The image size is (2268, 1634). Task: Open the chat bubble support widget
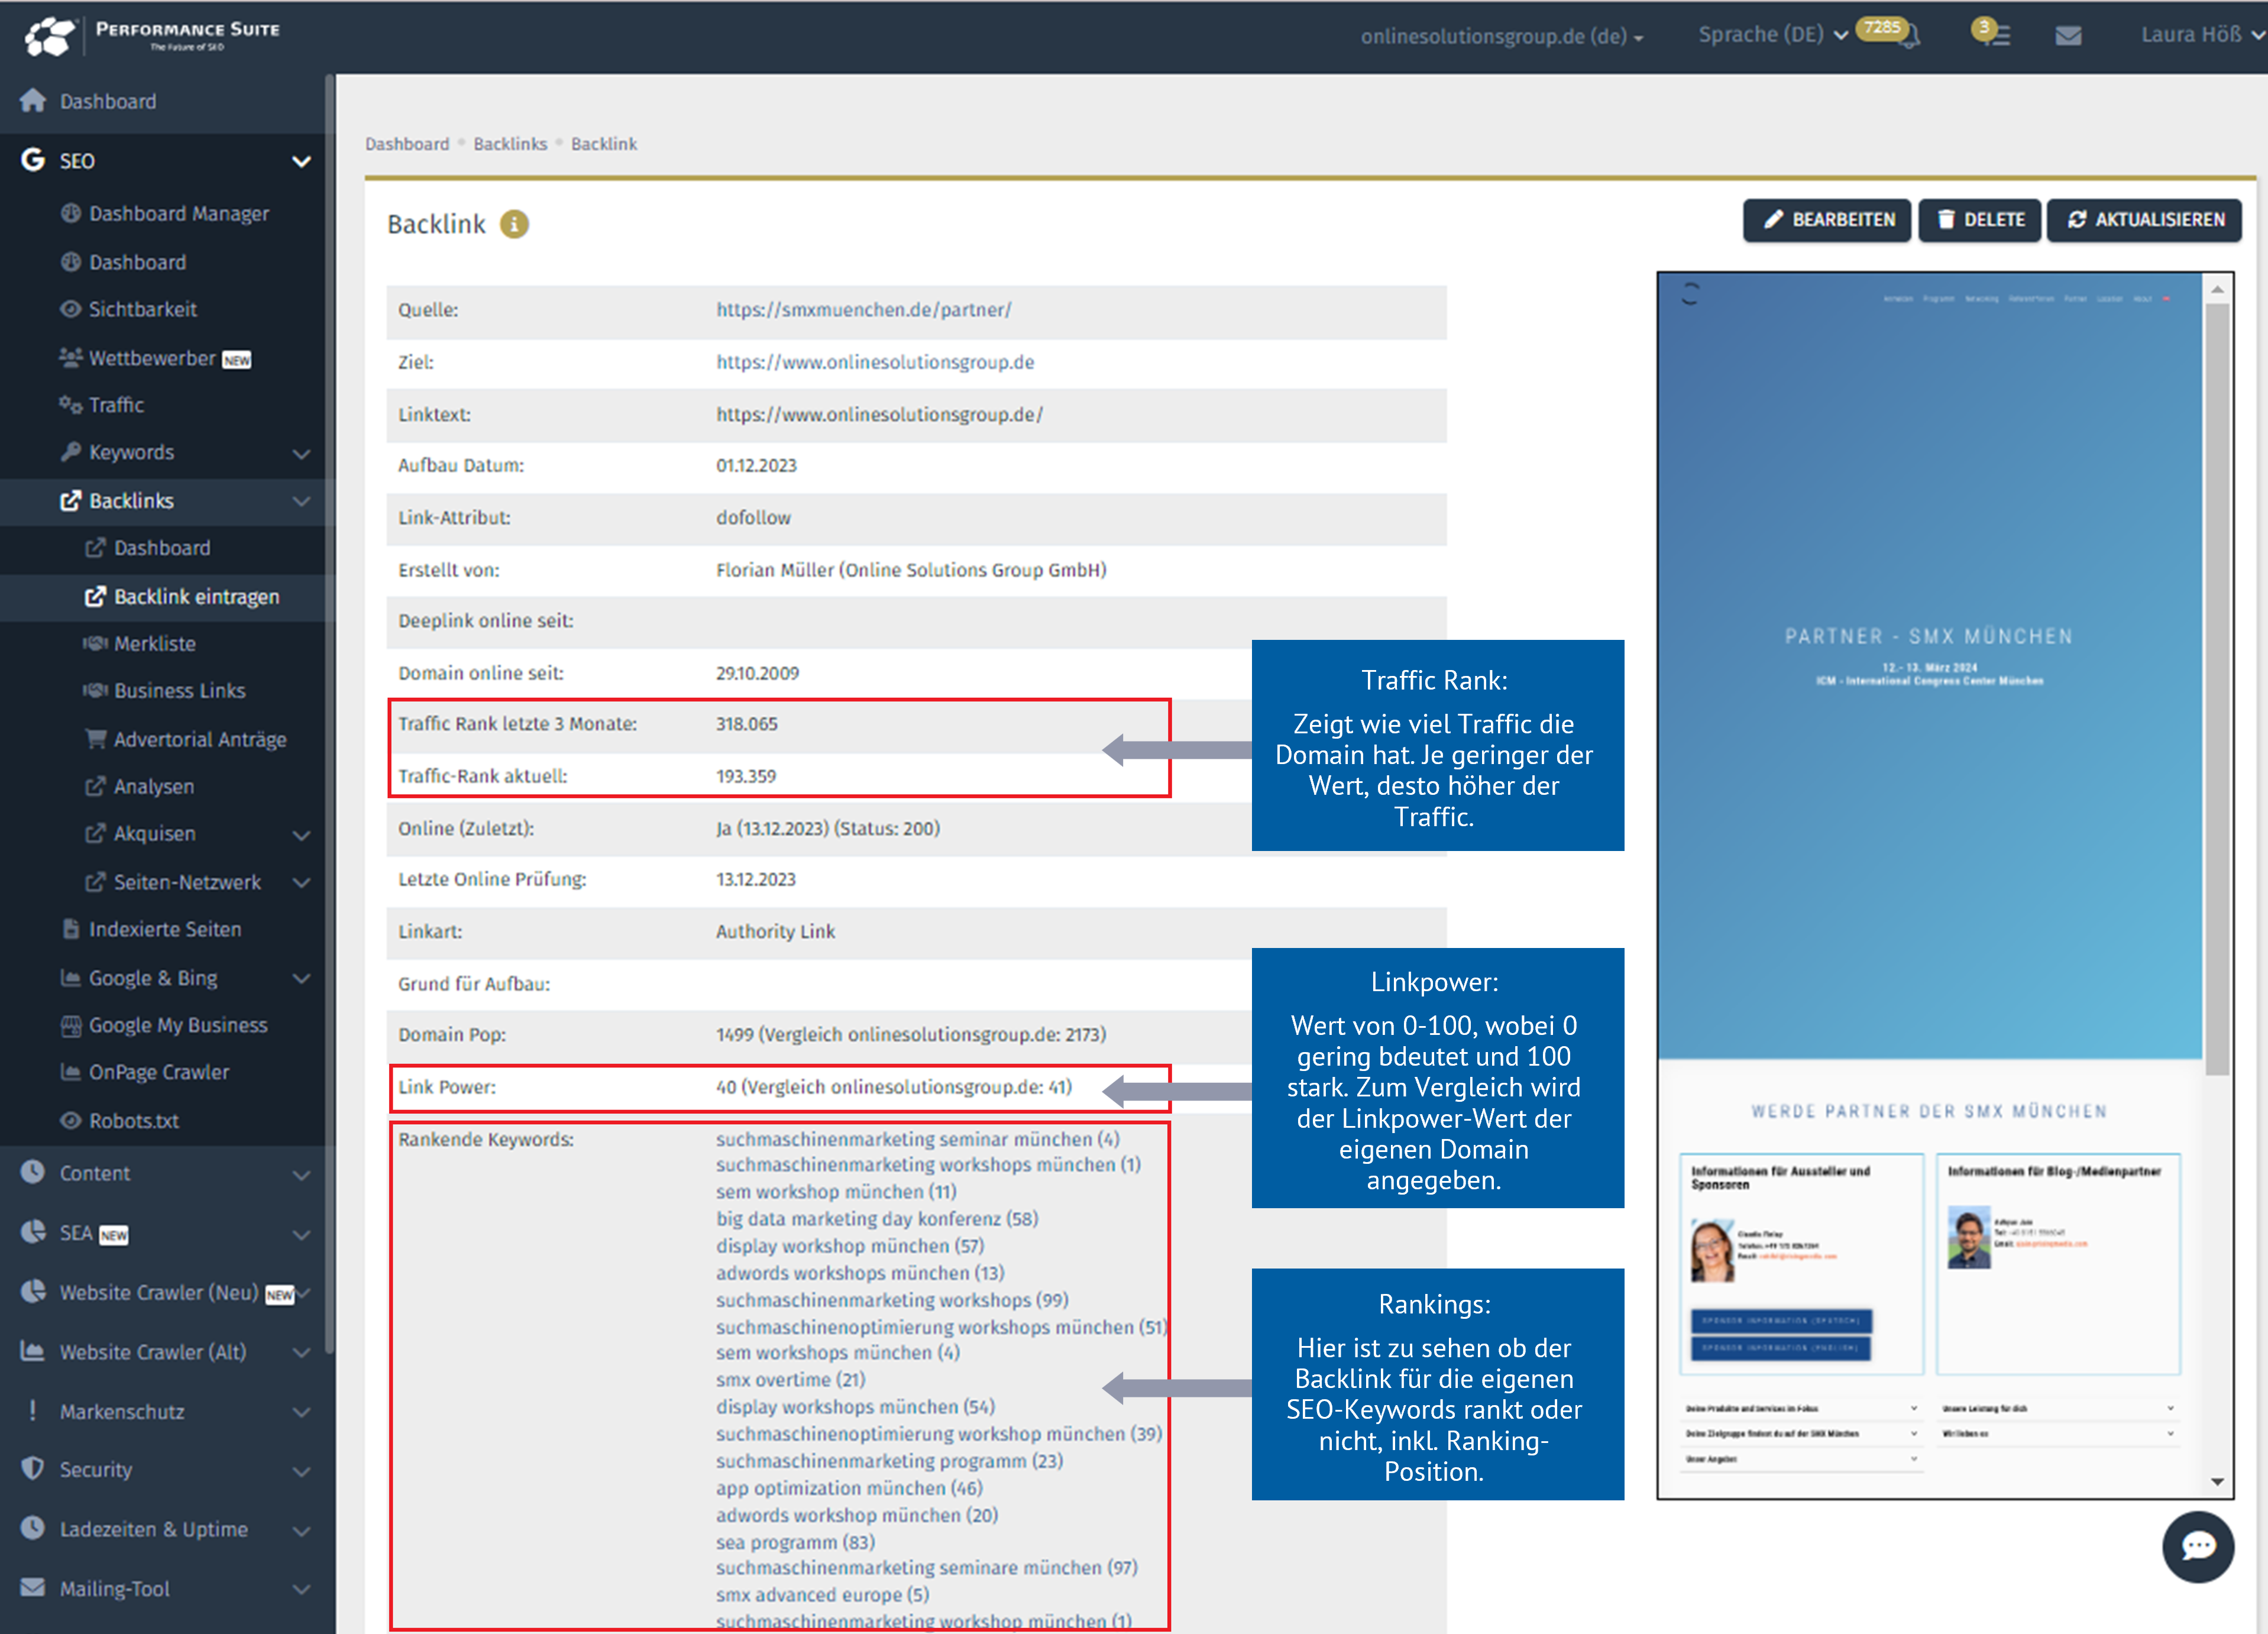[2197, 1546]
